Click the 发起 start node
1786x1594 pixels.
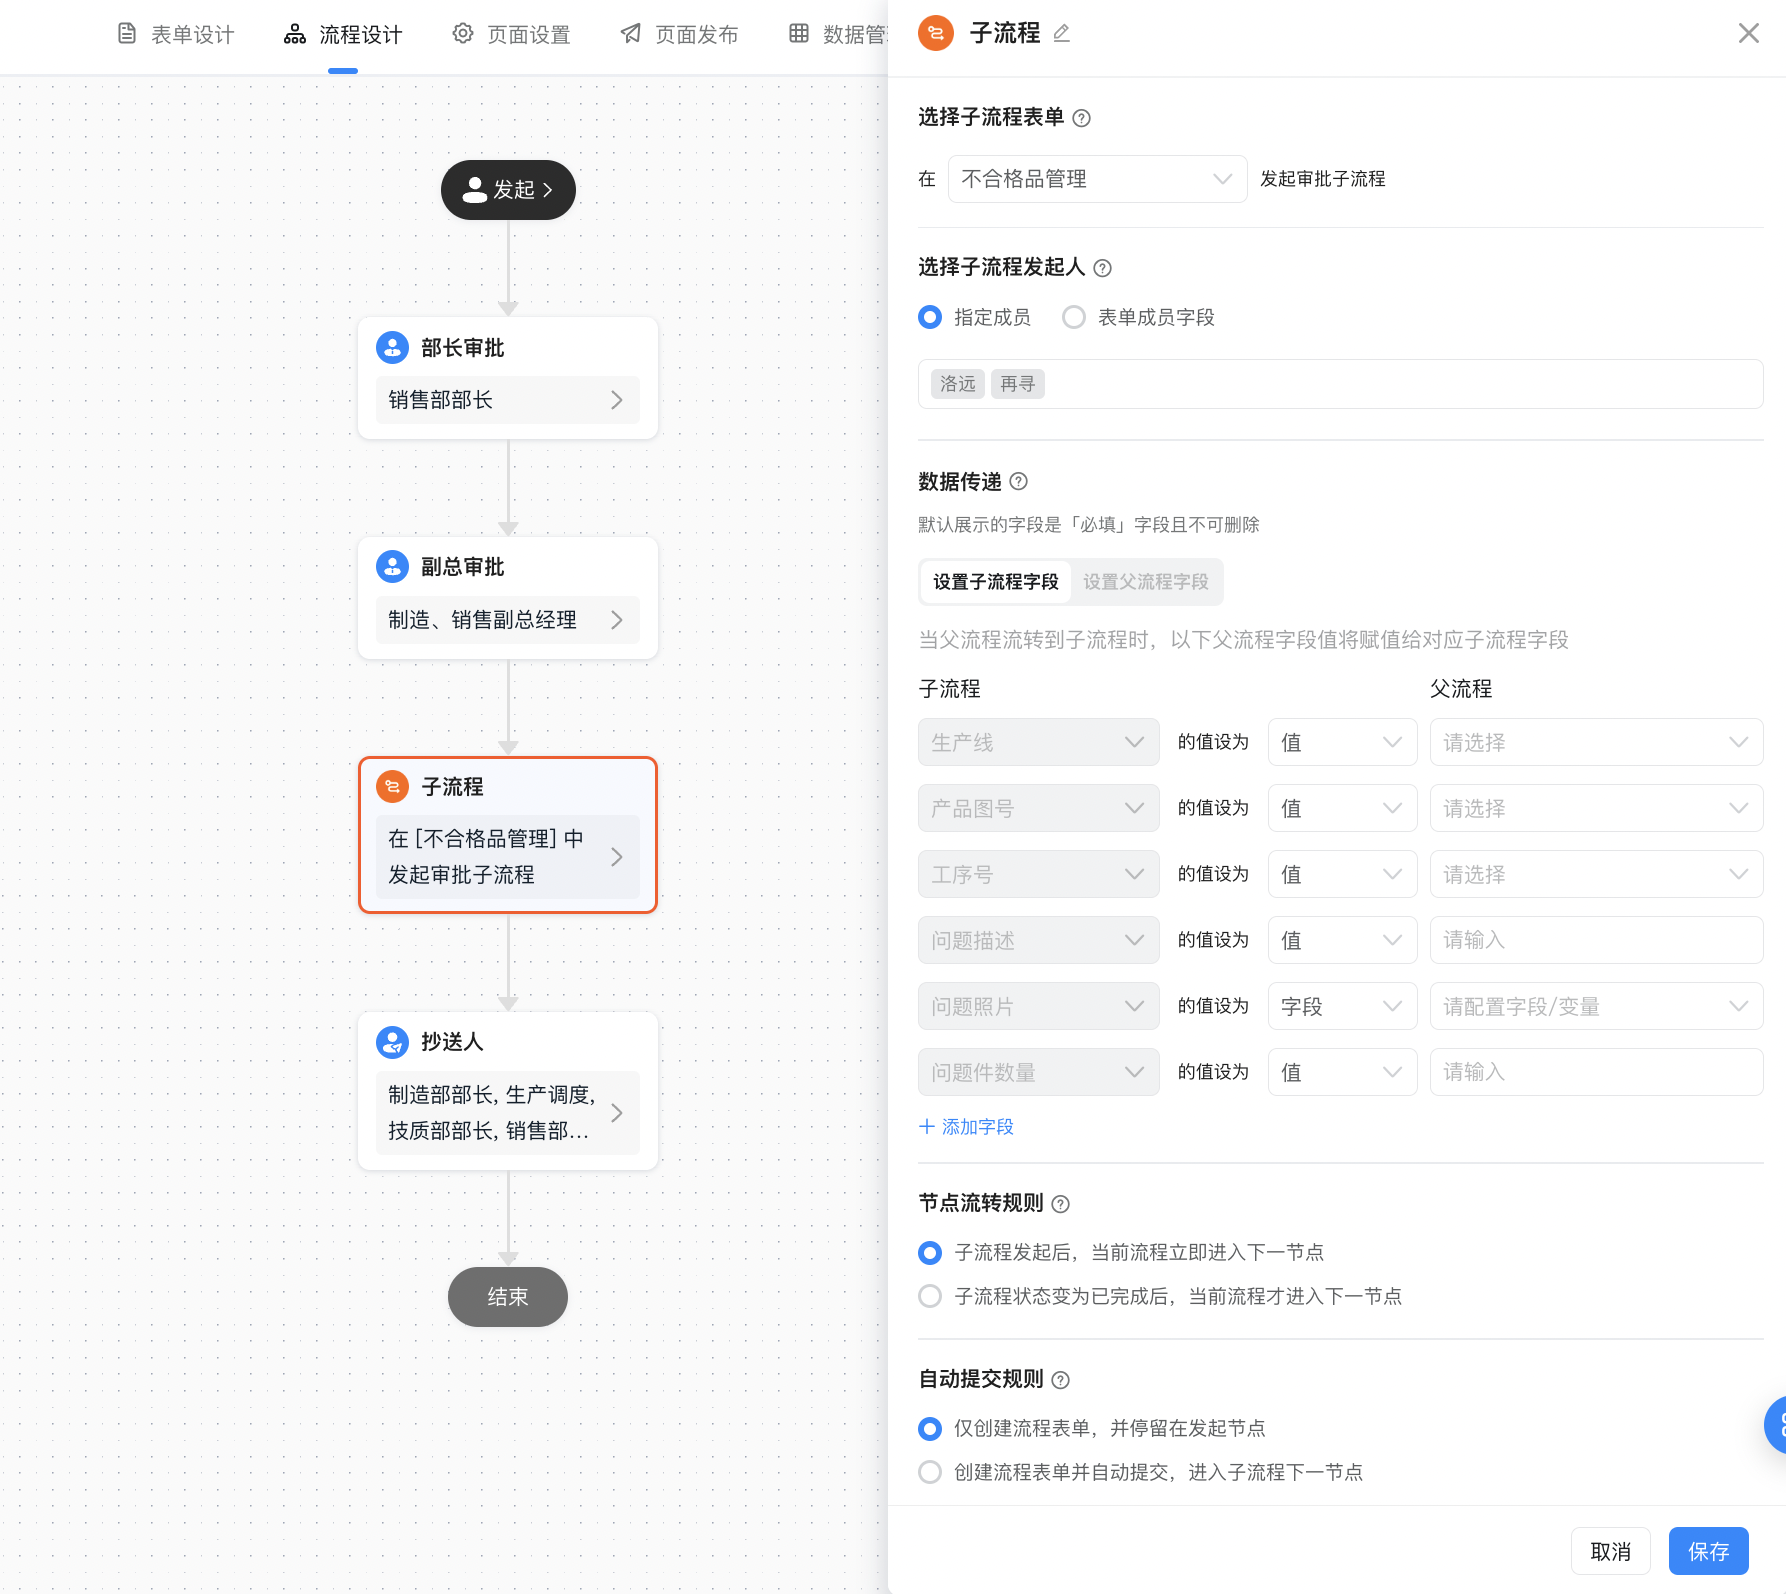pos(508,190)
